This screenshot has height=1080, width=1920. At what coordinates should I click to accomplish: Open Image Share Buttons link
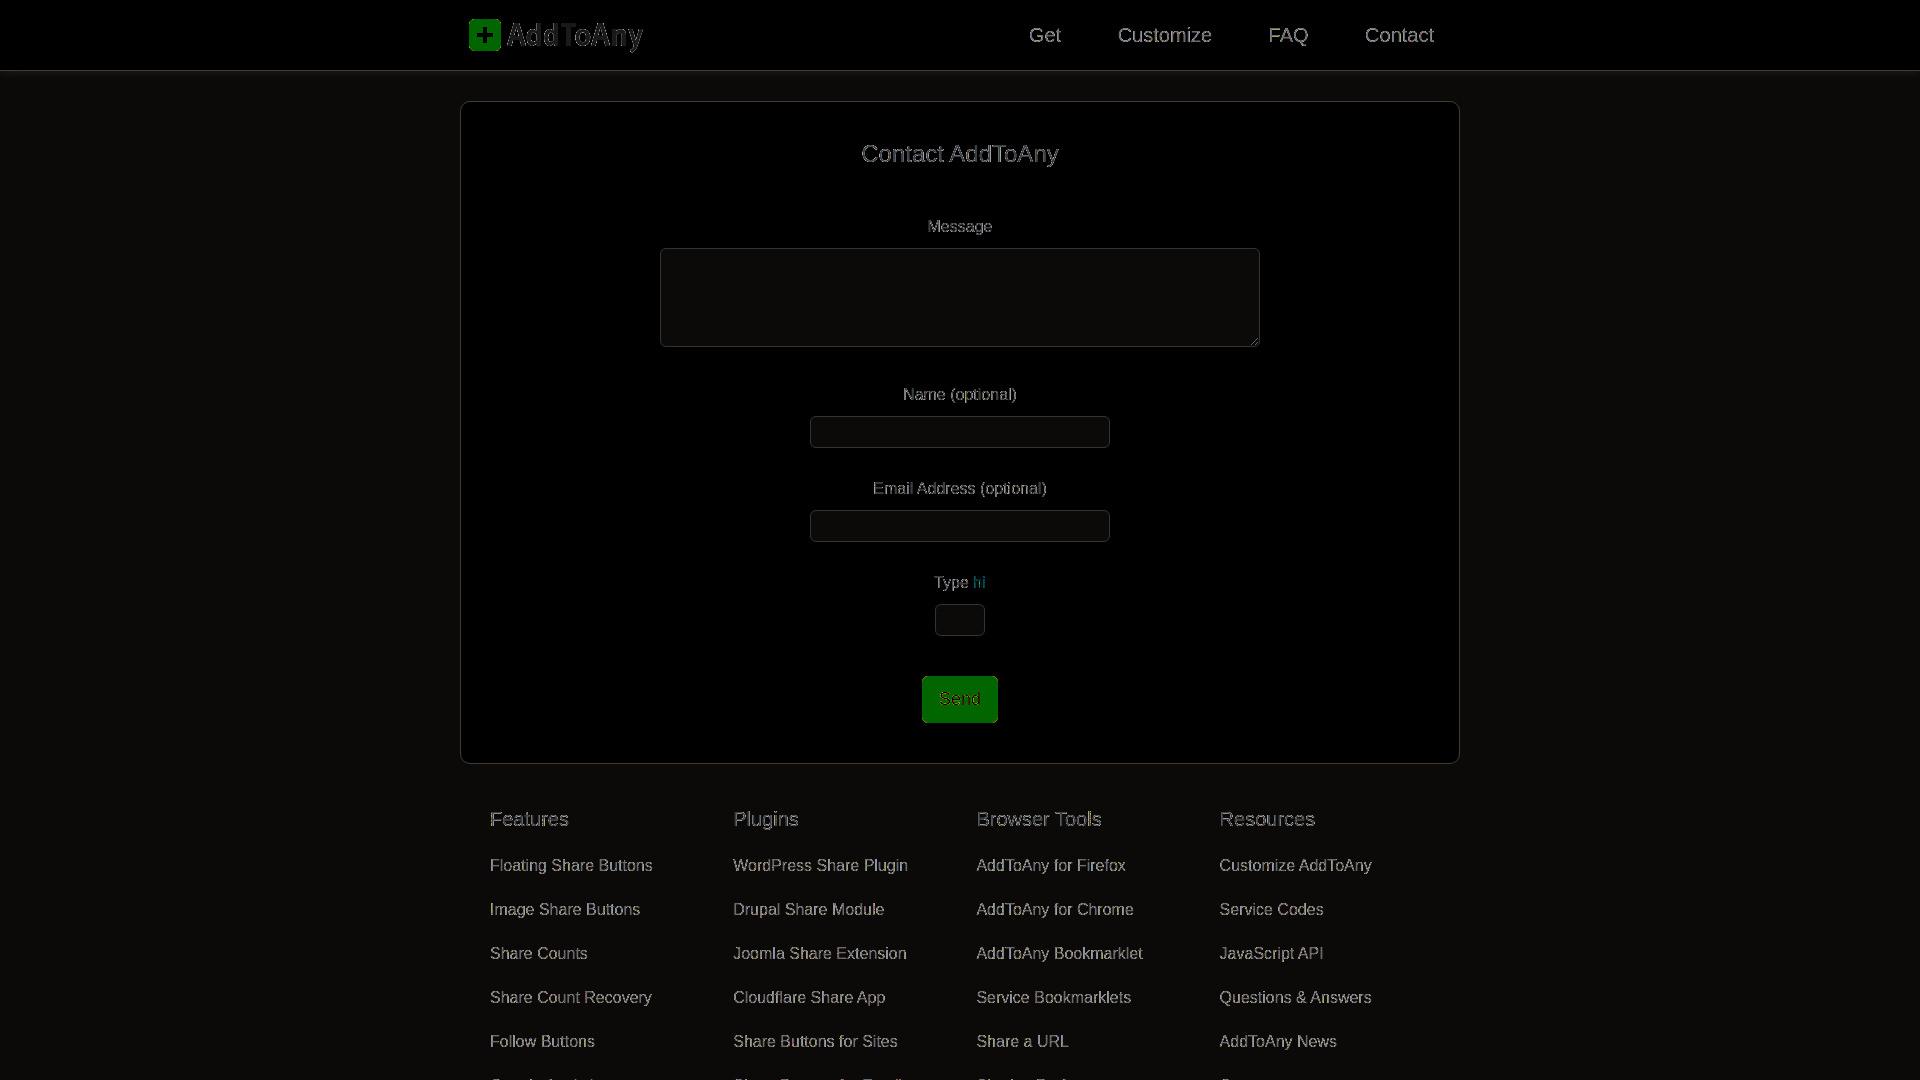pyautogui.click(x=565, y=910)
